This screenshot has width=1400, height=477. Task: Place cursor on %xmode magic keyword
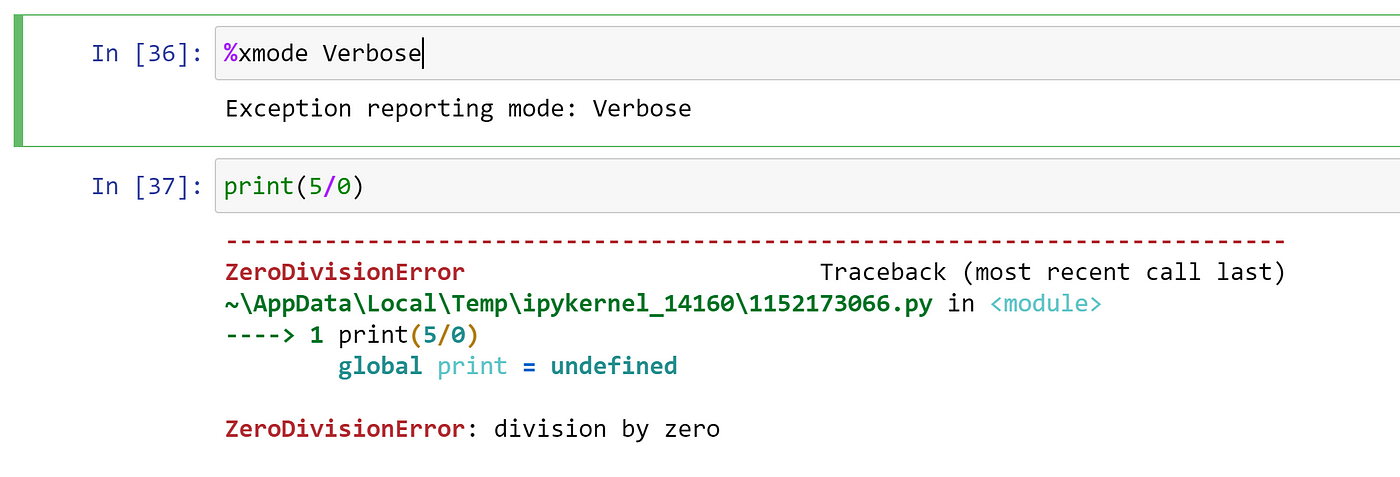tap(266, 53)
